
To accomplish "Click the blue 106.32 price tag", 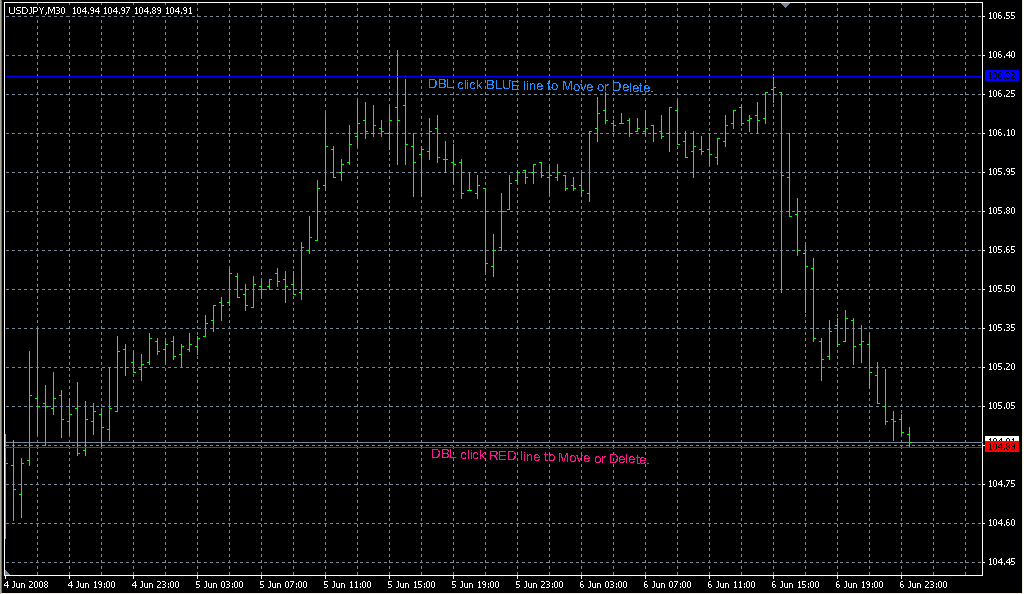I will pyautogui.click(x=1001, y=76).
